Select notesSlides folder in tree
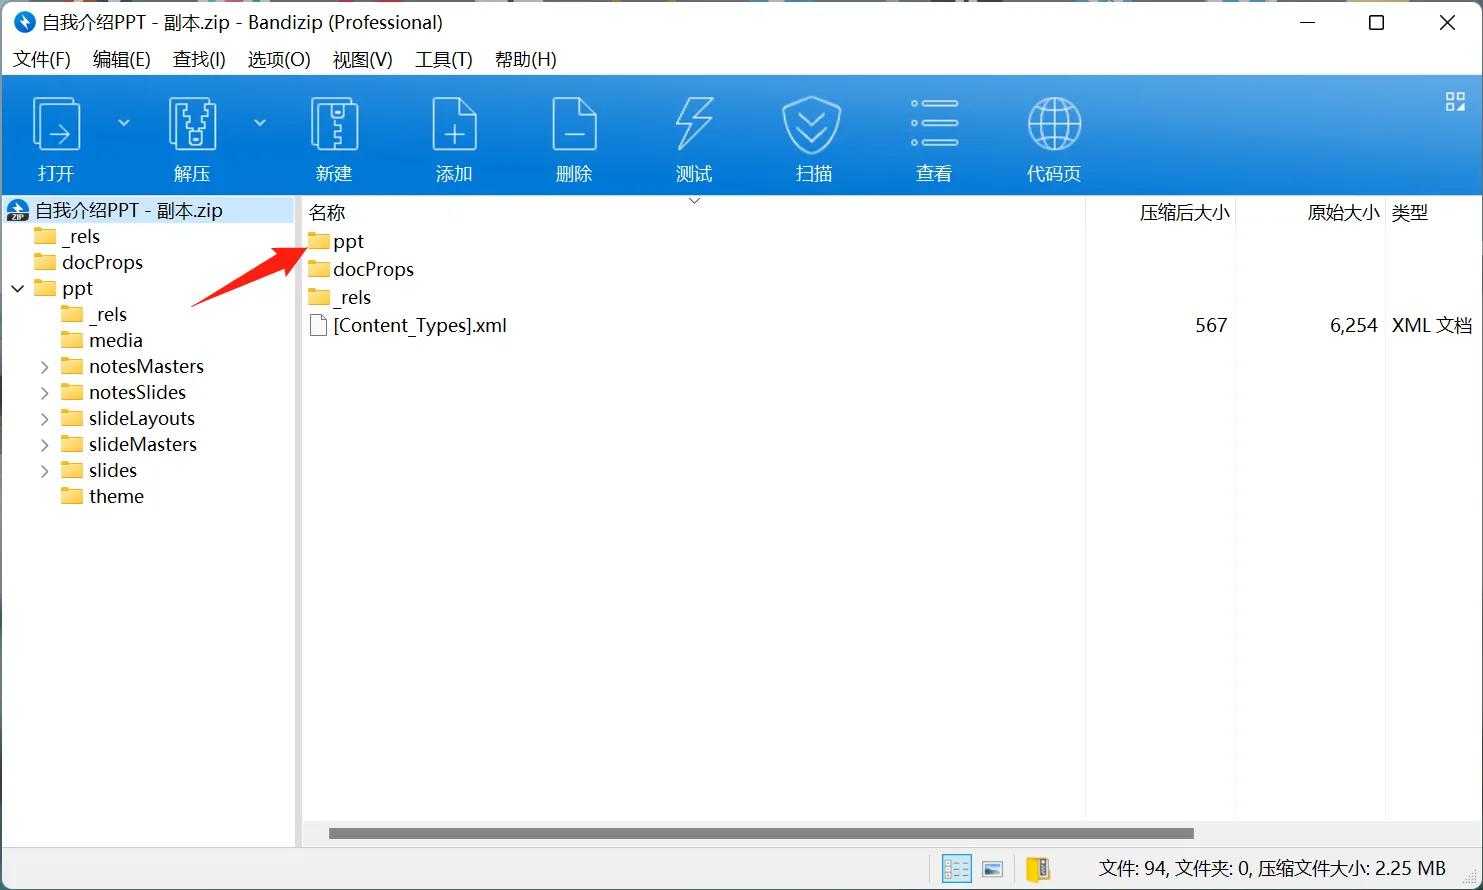 [x=137, y=392]
